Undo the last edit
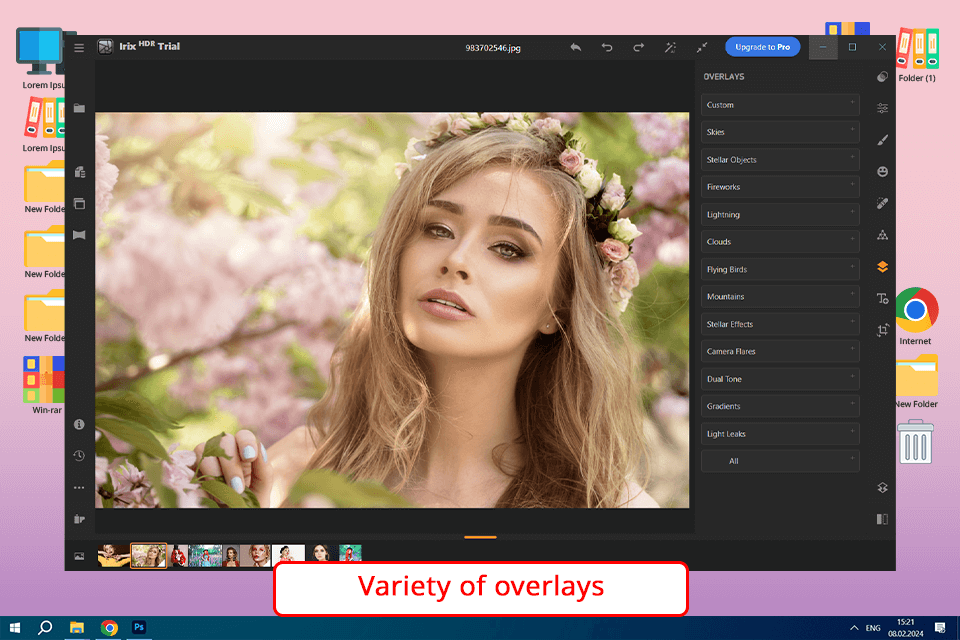 click(x=607, y=47)
